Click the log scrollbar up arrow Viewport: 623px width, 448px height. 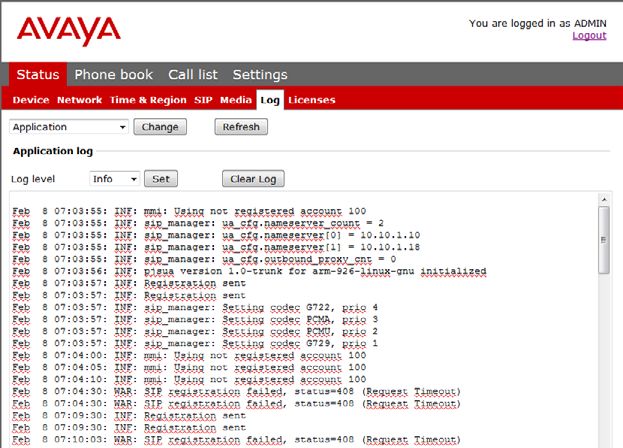click(x=604, y=199)
